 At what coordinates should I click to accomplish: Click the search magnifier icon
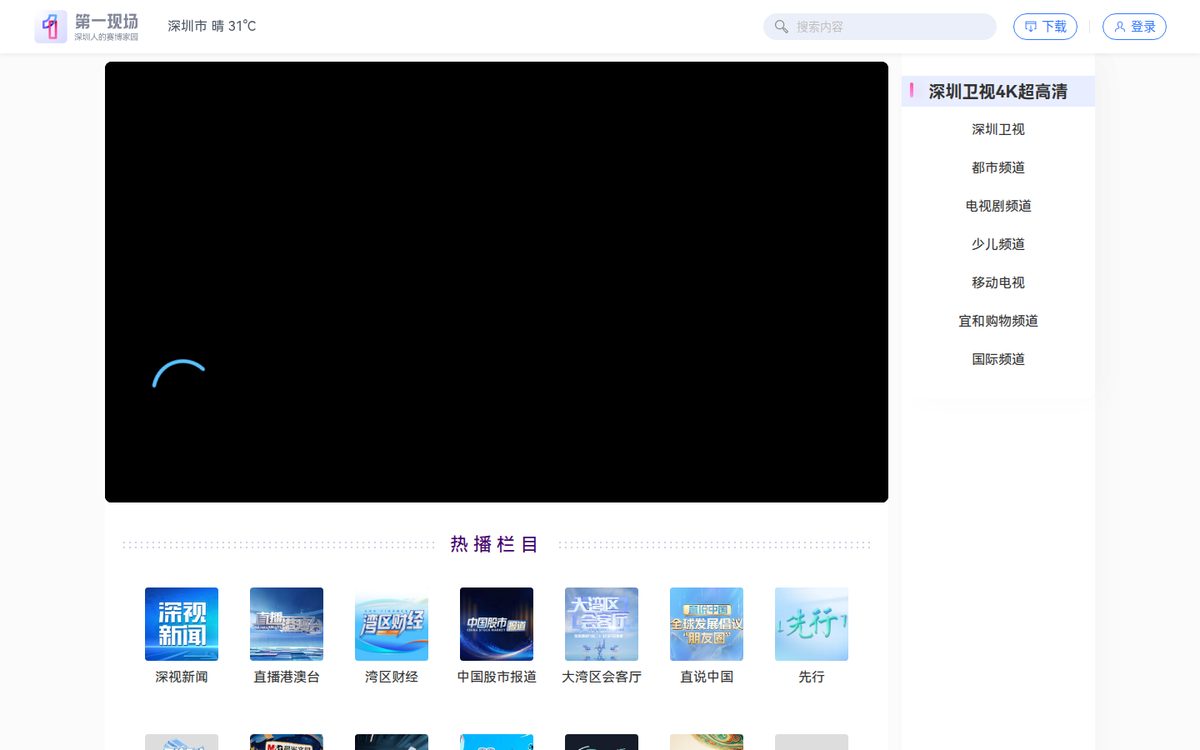click(781, 27)
